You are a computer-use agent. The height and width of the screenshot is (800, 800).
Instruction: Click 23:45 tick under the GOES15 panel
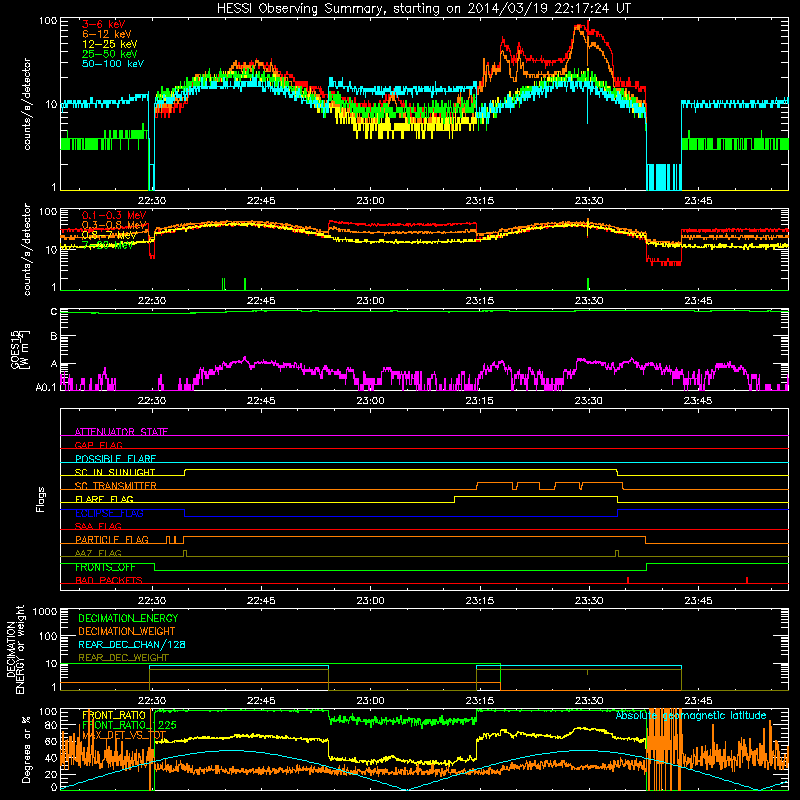698,401
